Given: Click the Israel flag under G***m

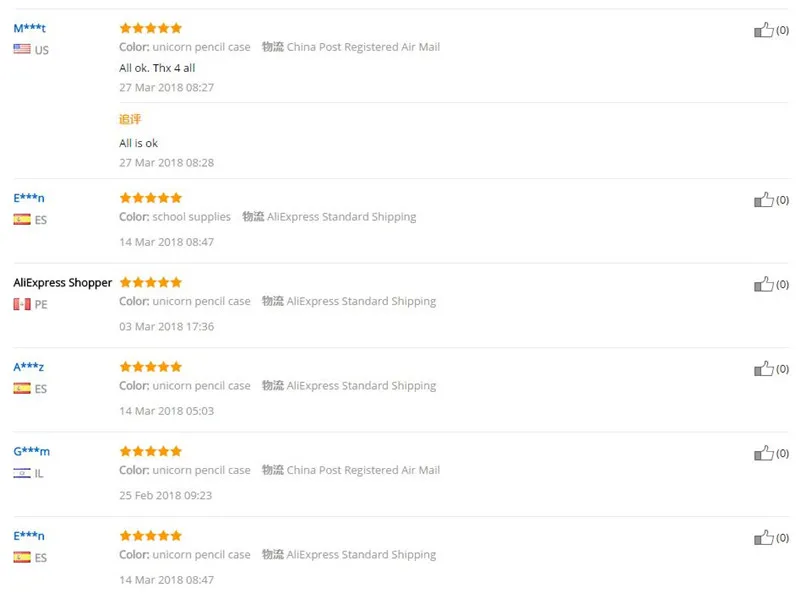Looking at the screenshot, I should click(x=22, y=473).
